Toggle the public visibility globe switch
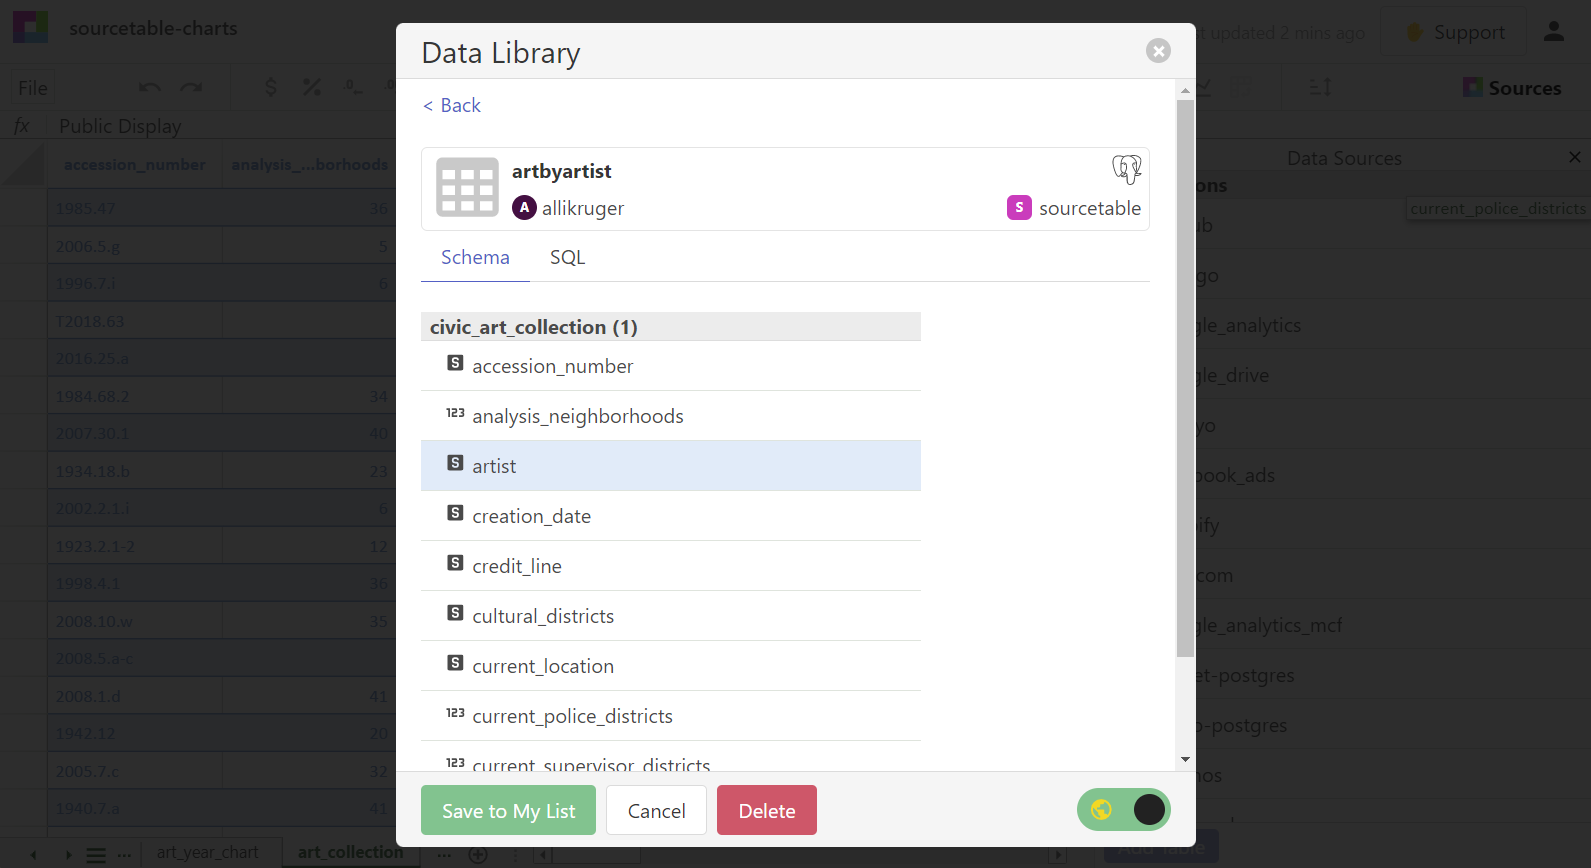Screen dimensions: 1591x868 click(1124, 810)
